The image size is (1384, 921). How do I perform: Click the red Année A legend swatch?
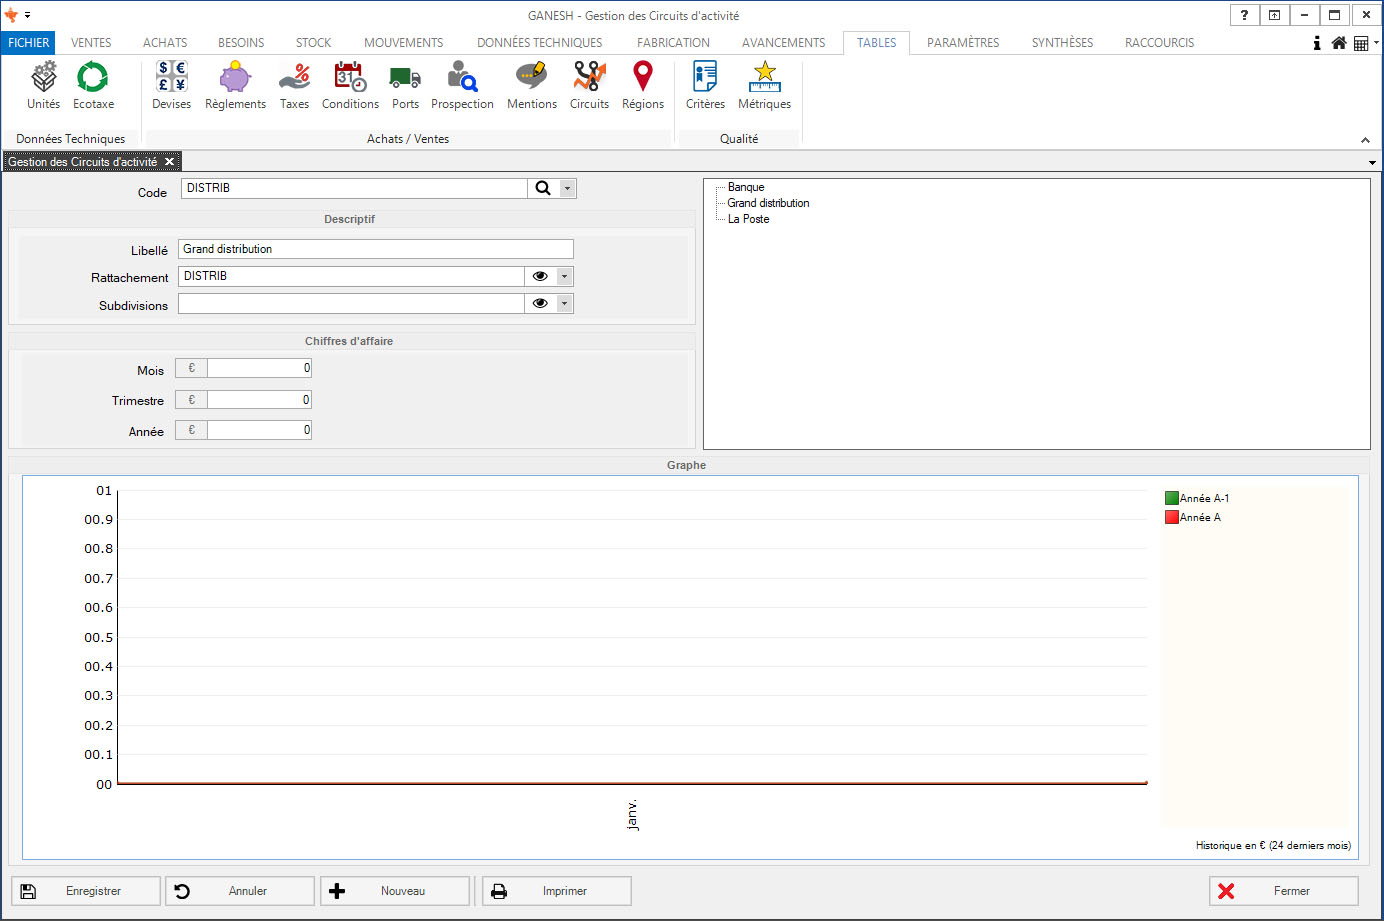click(x=1171, y=517)
